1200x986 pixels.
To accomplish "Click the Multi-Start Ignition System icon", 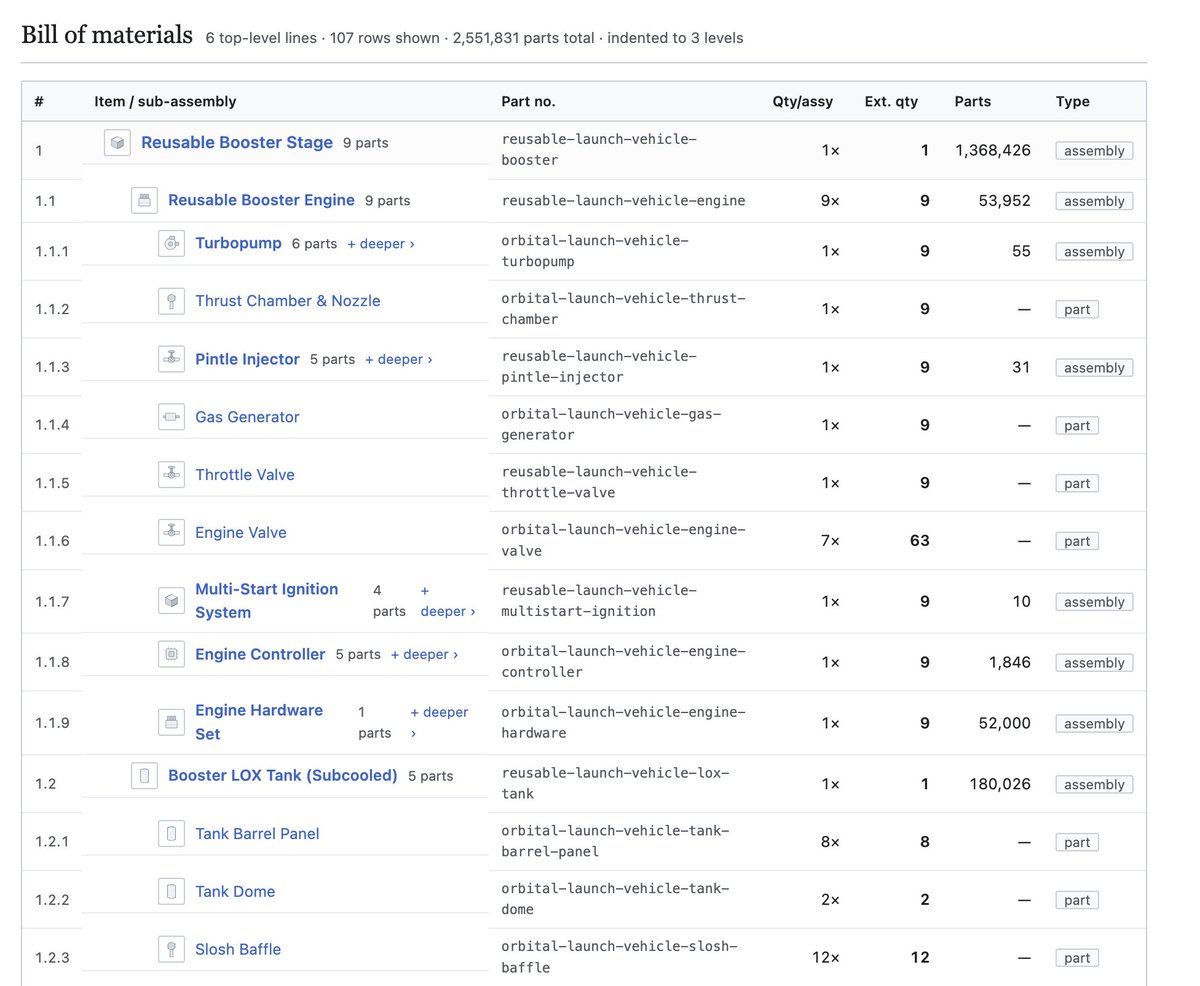I will coord(172,600).
